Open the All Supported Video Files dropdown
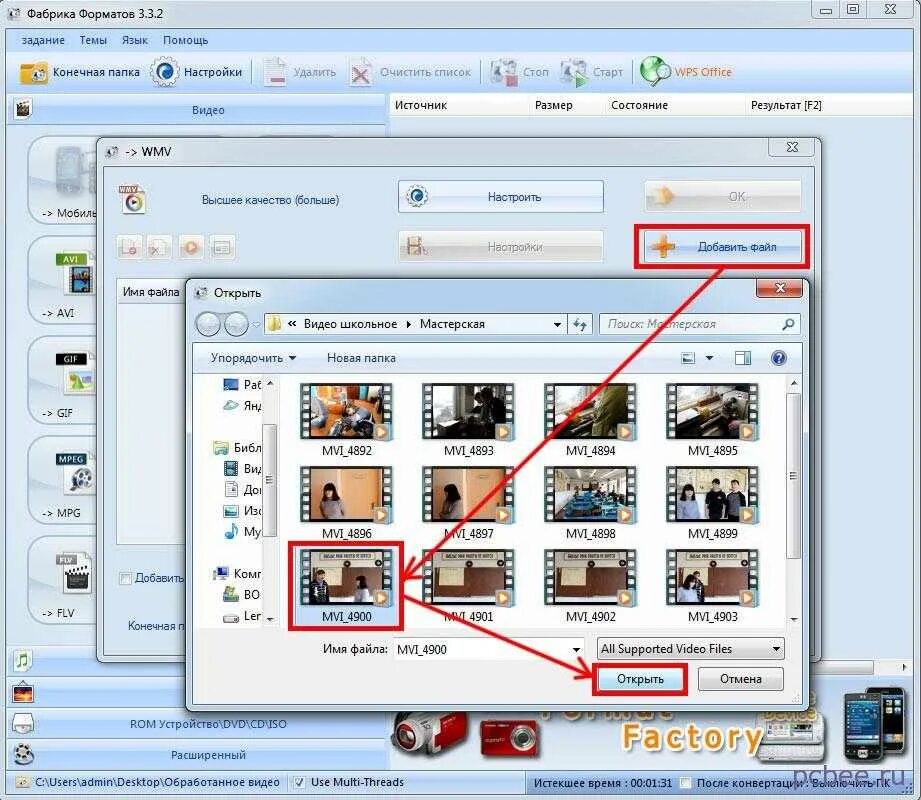 point(690,649)
